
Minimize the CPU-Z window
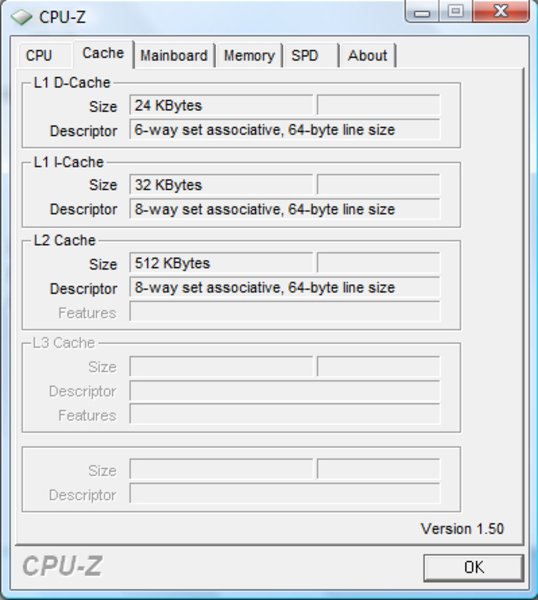[x=422, y=12]
